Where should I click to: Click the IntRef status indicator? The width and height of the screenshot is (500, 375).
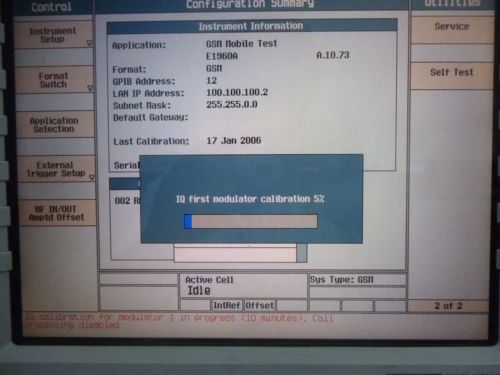point(227,305)
